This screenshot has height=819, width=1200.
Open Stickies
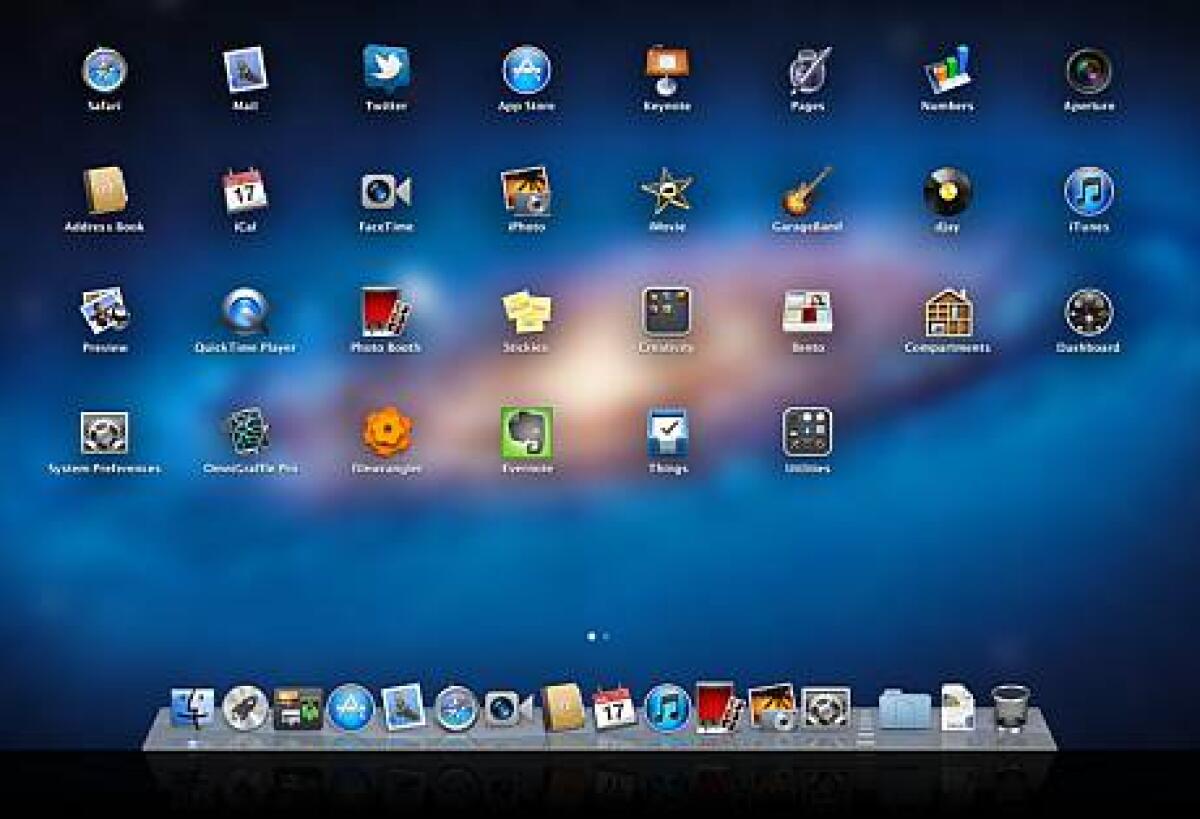point(526,312)
